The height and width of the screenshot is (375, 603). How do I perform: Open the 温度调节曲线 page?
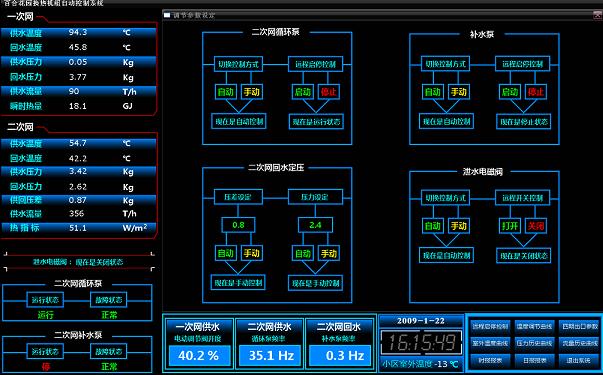(535, 327)
